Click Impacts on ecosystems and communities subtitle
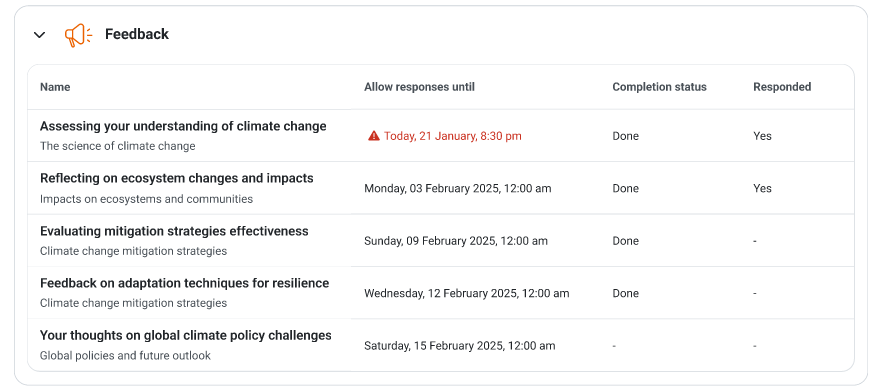The image size is (878, 390). tap(146, 199)
